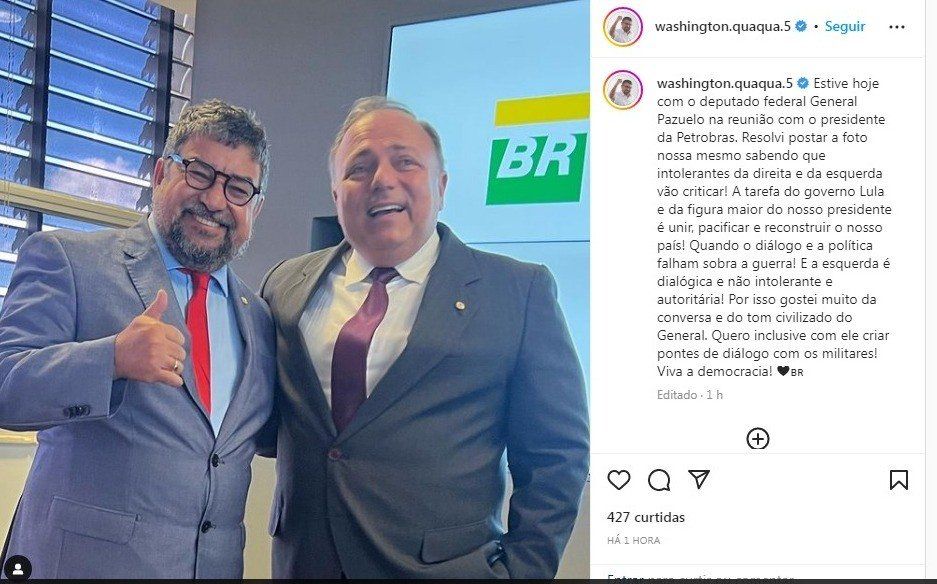
Task: Click the main post photo
Action: [x=295, y=289]
